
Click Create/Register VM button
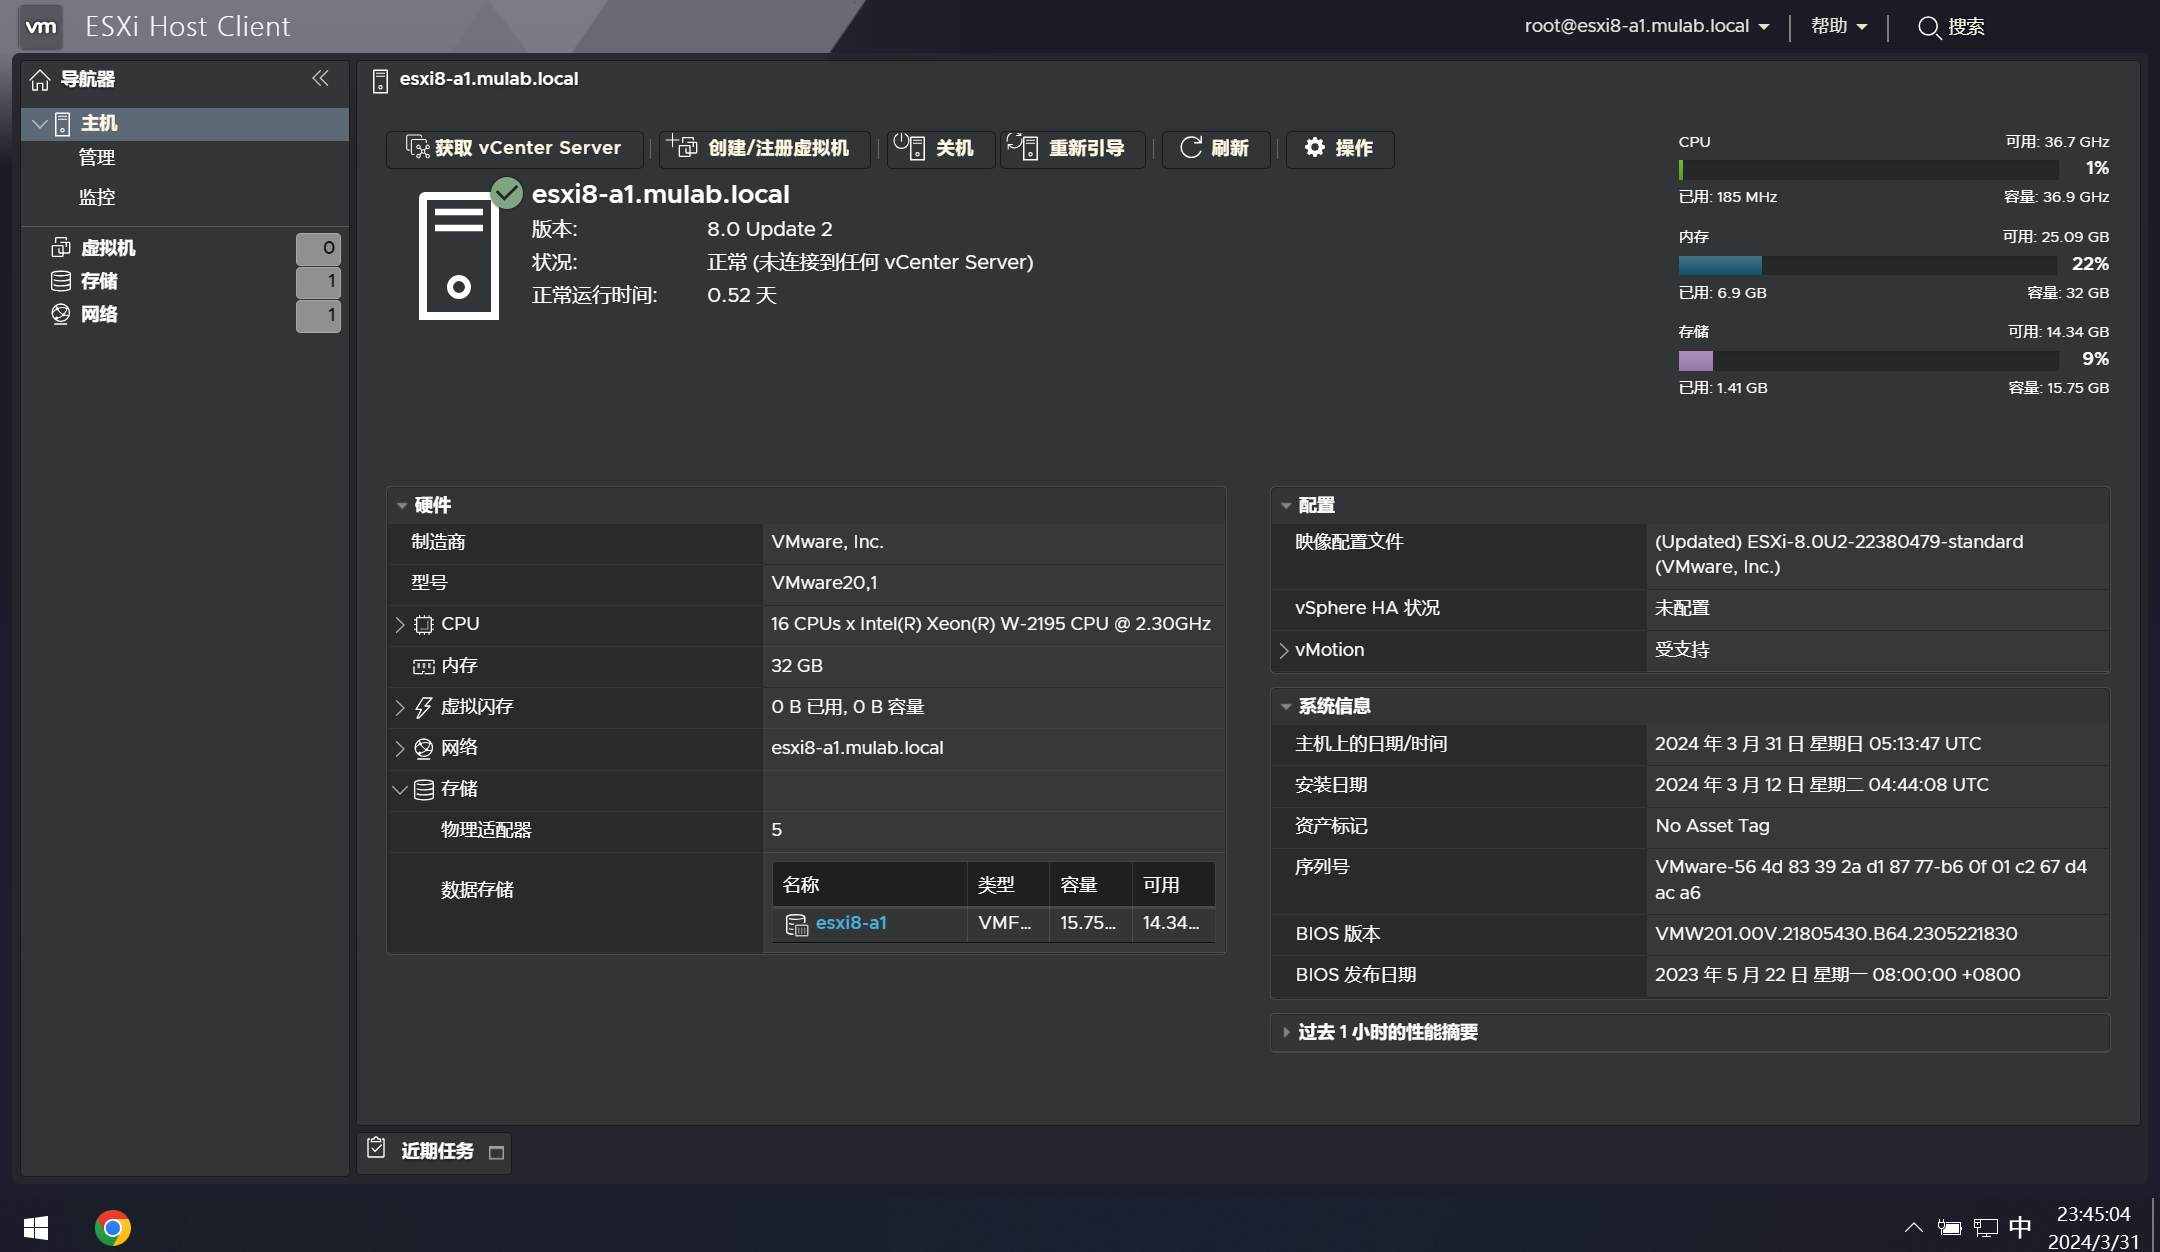764,148
